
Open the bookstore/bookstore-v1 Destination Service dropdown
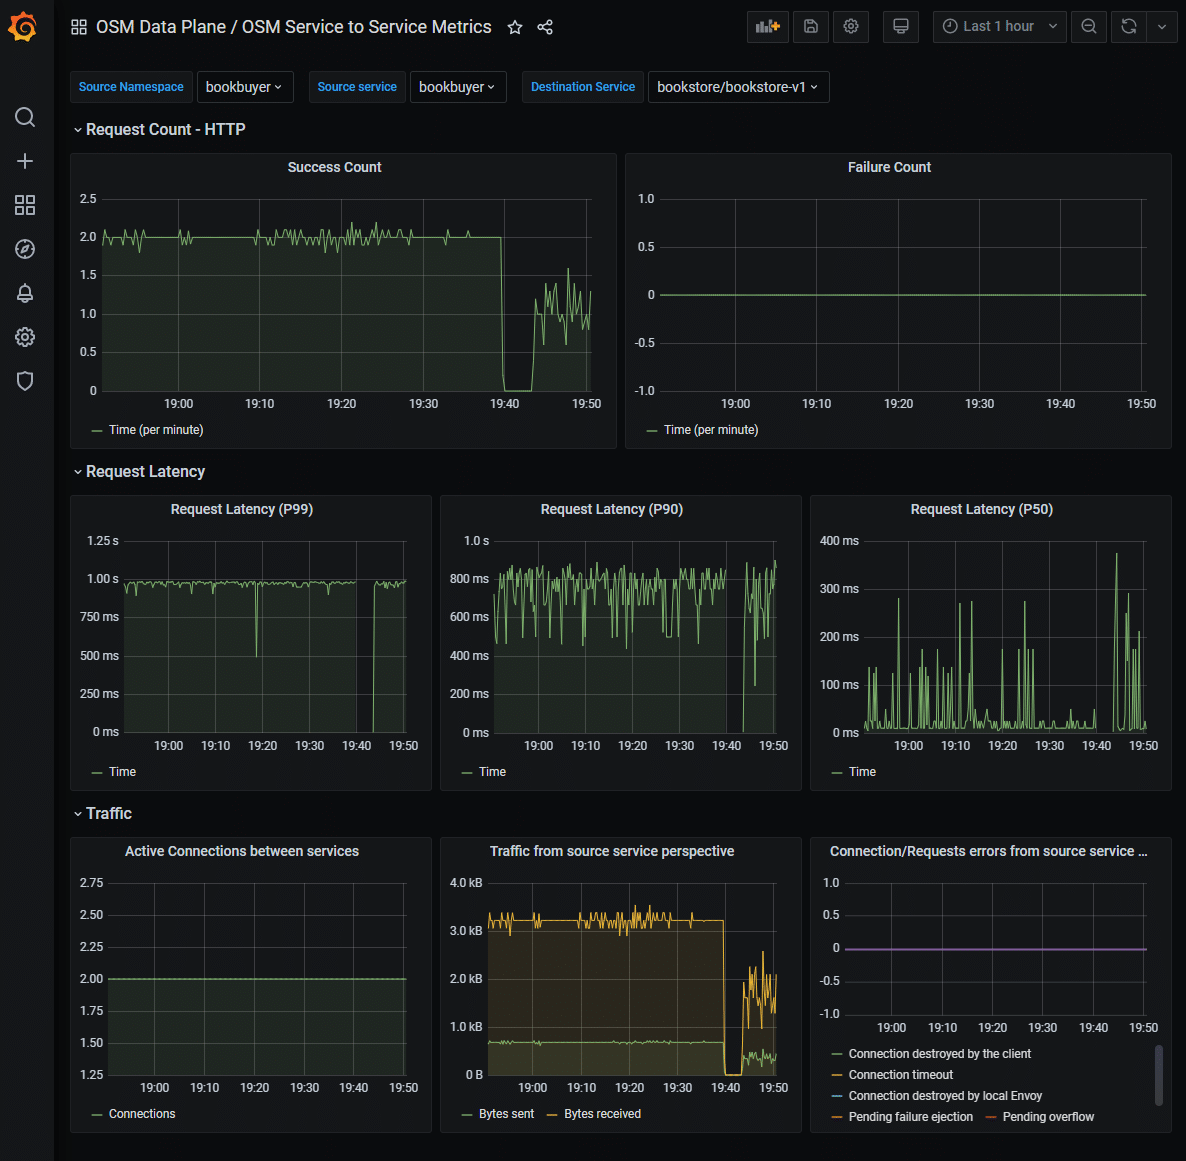click(x=738, y=87)
